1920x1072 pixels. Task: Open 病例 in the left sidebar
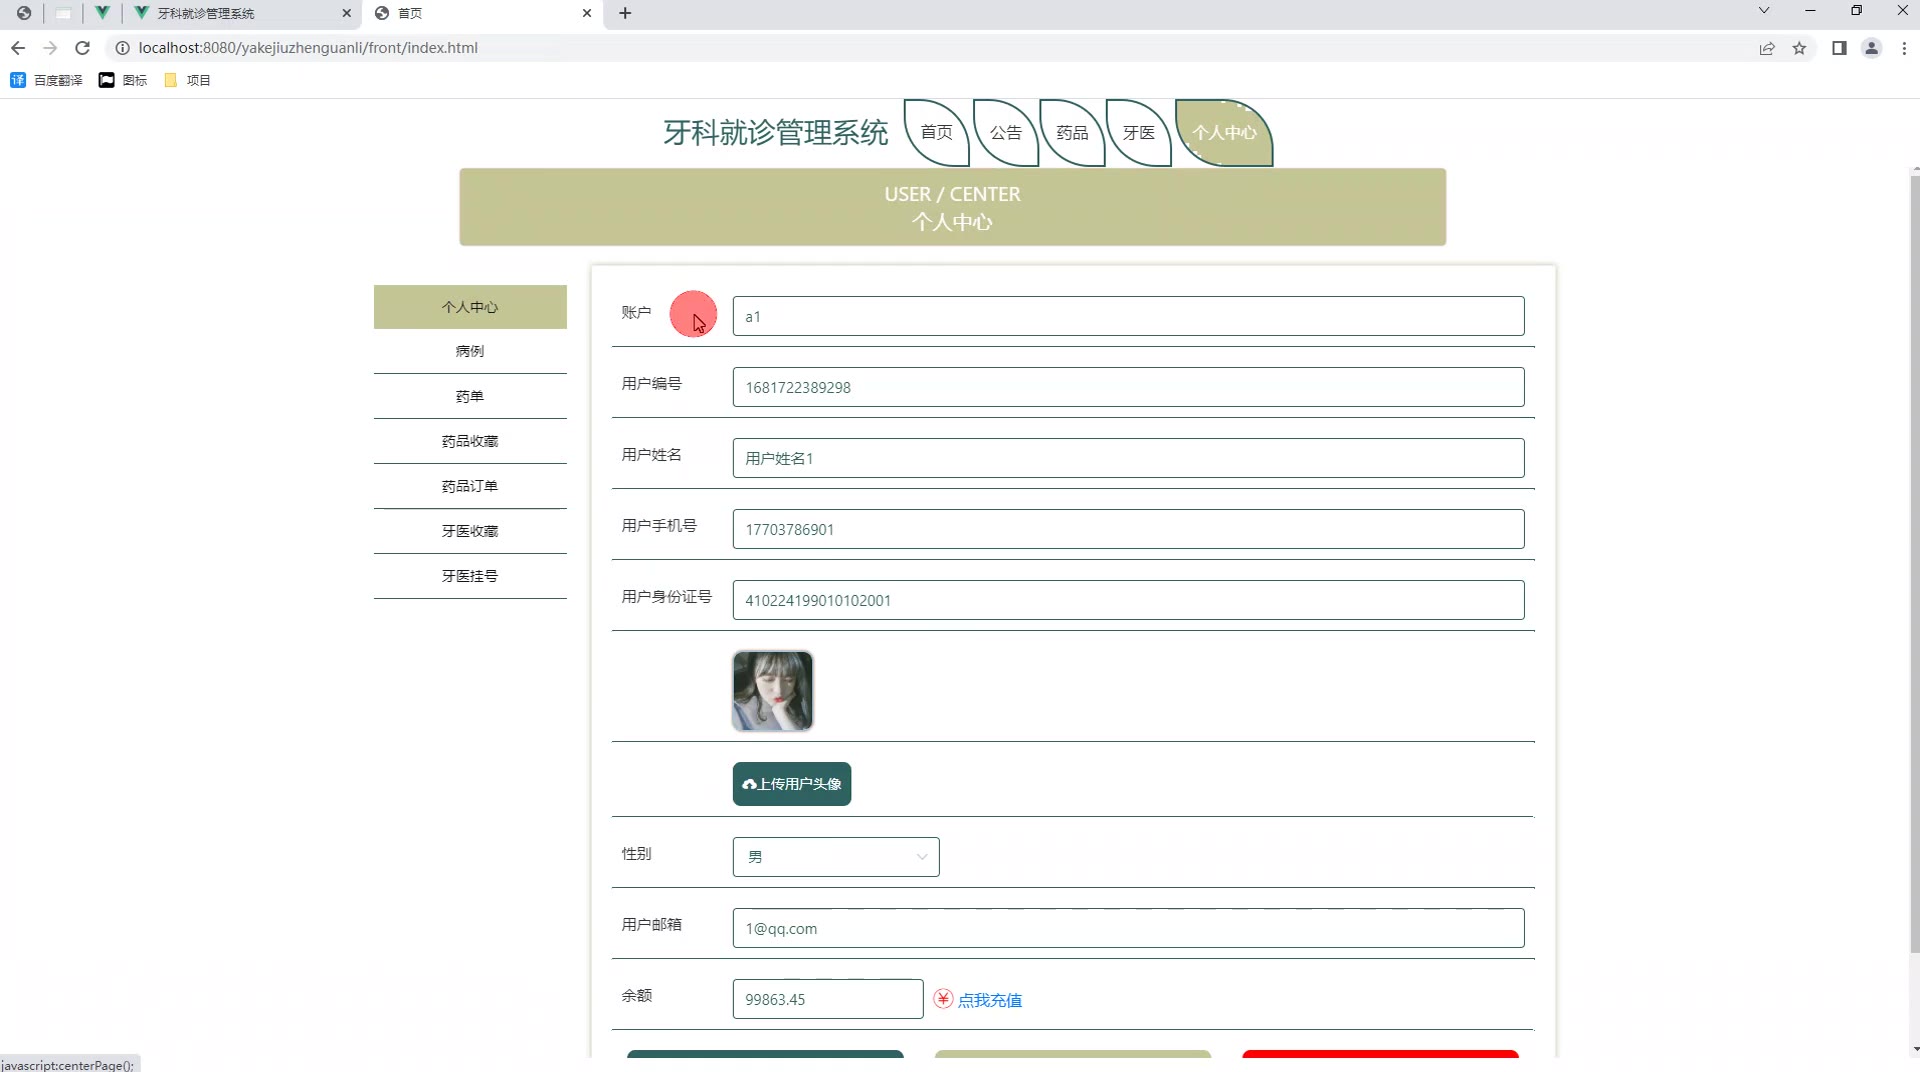click(470, 351)
